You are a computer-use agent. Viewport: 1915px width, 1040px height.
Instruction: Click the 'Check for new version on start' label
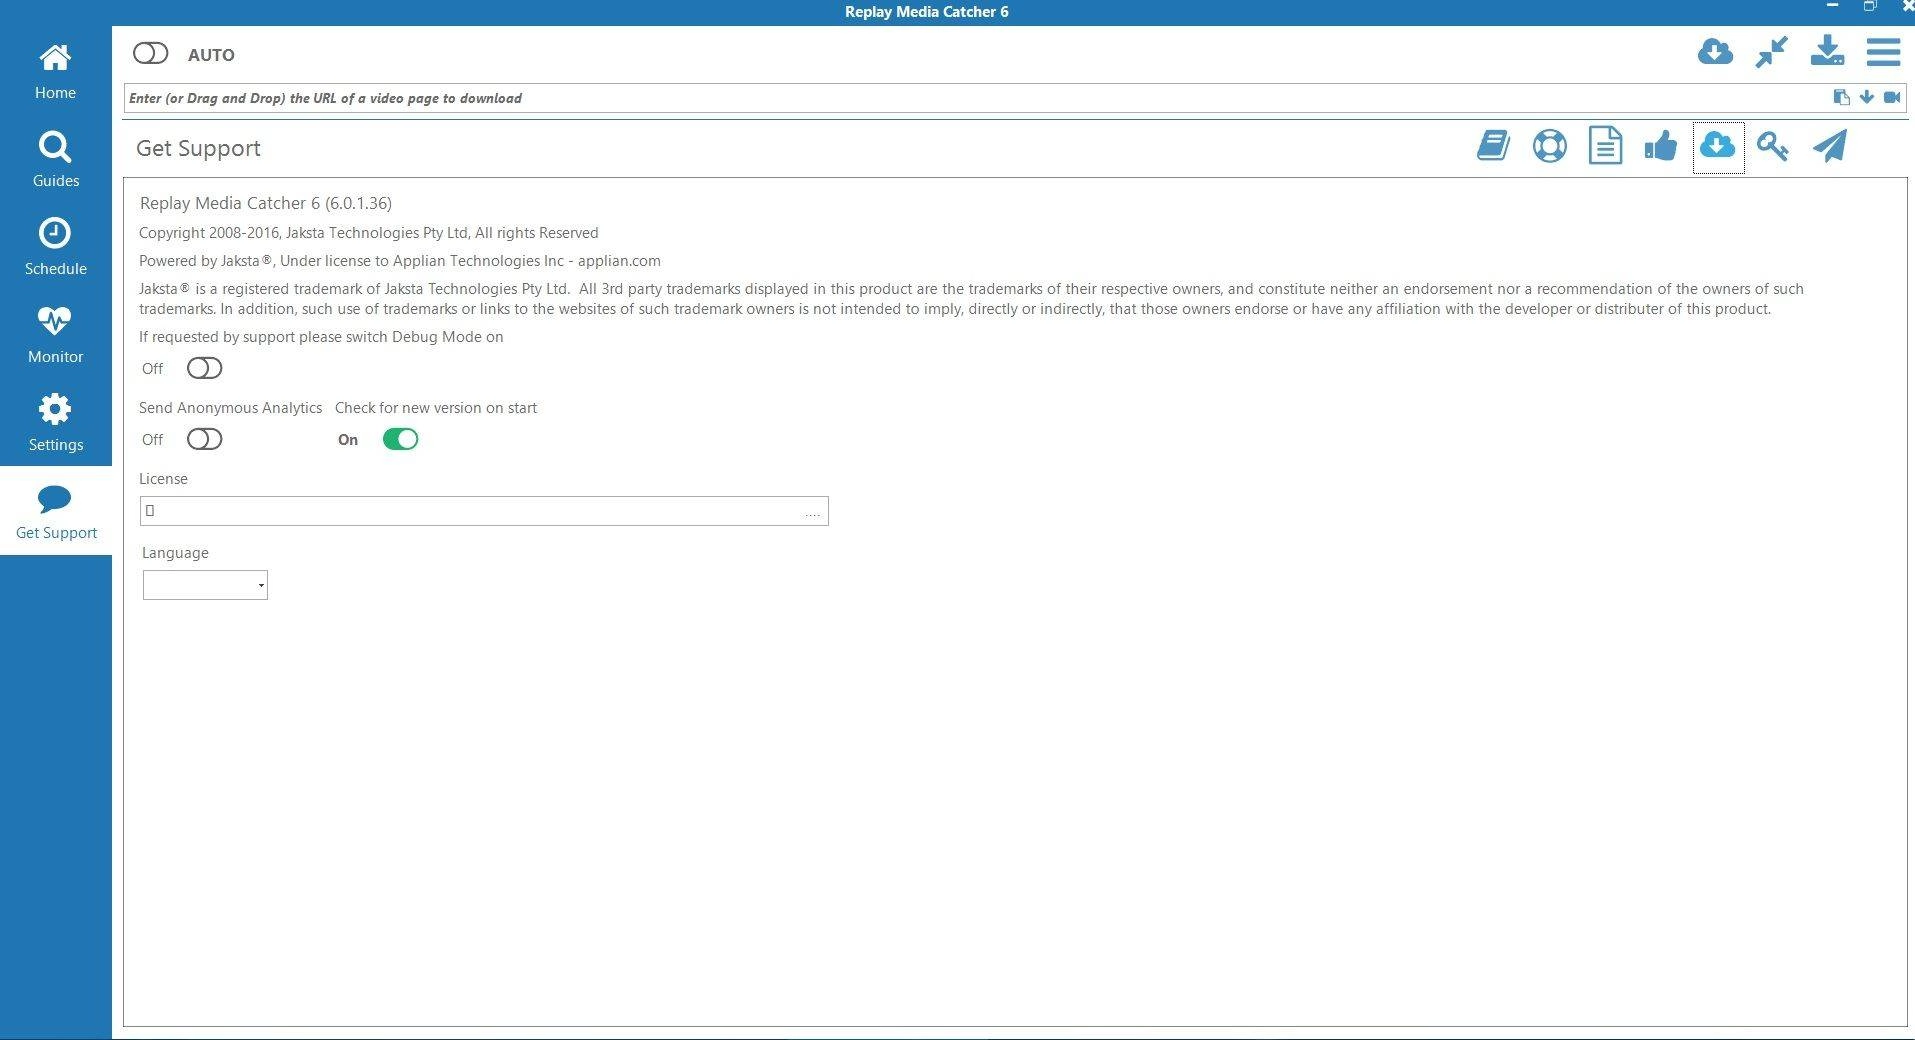point(436,408)
